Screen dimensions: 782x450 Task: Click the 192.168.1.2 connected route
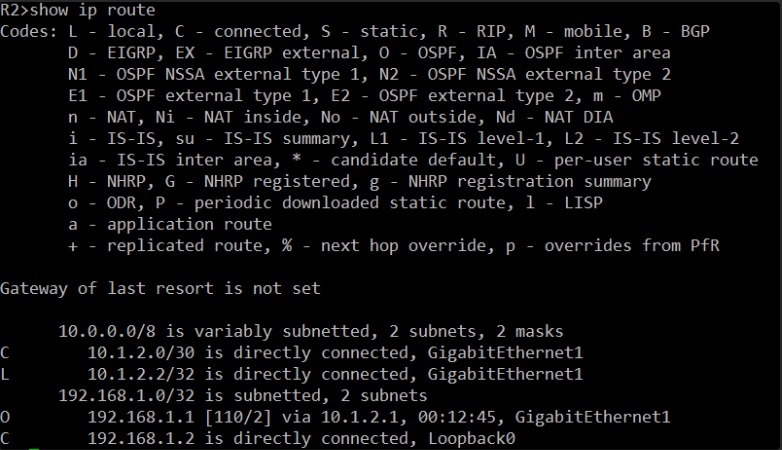pos(257,439)
